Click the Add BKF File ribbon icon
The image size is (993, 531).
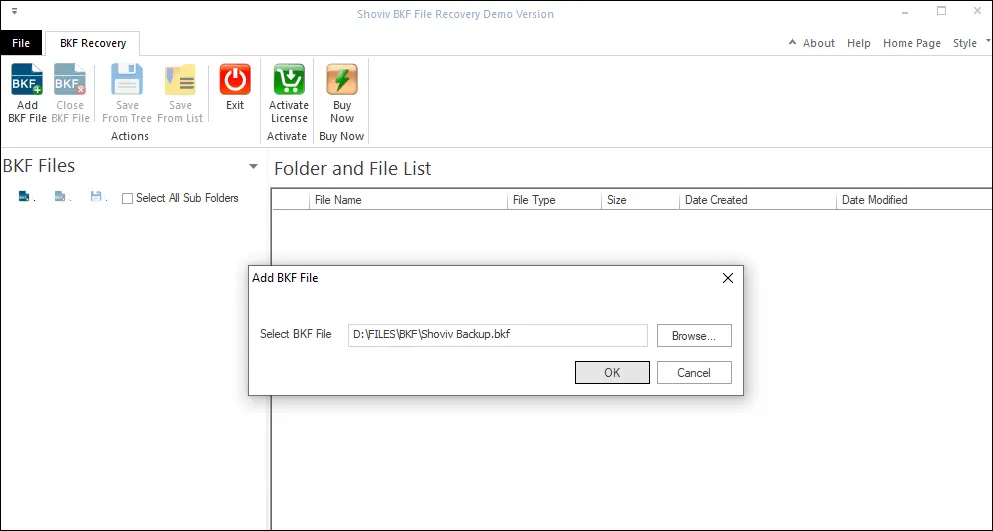click(x=27, y=79)
